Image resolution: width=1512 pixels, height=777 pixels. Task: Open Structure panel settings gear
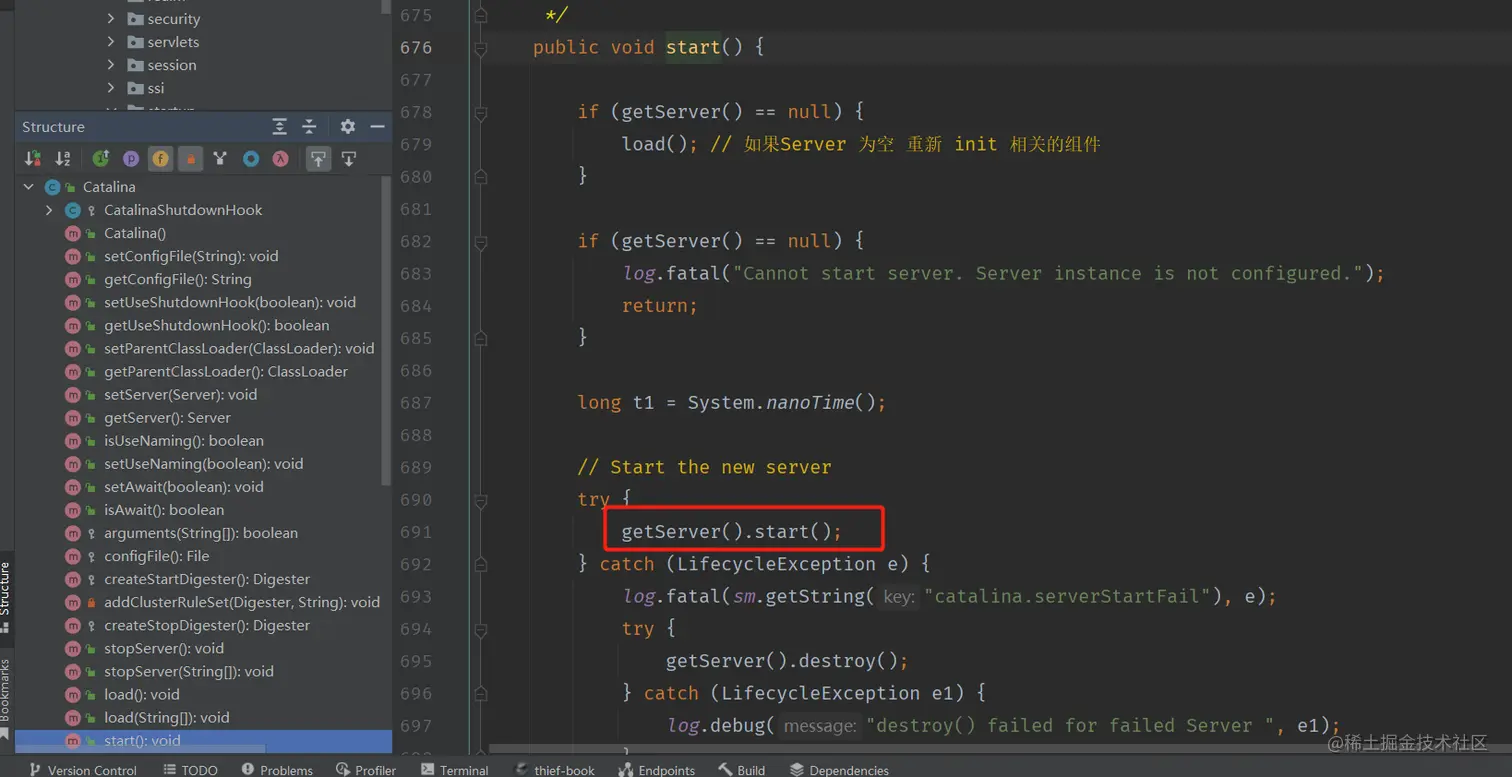click(347, 126)
